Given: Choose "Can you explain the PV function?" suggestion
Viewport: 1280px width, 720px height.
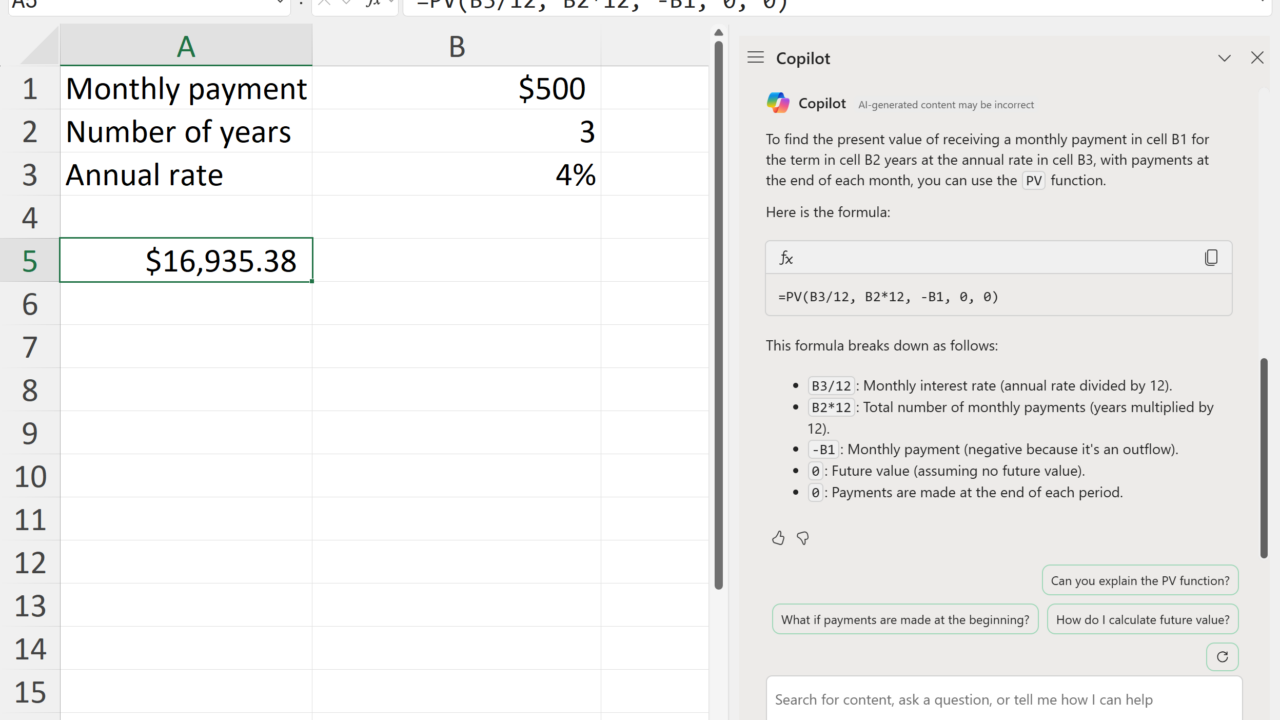Looking at the screenshot, I should coord(1140,581).
